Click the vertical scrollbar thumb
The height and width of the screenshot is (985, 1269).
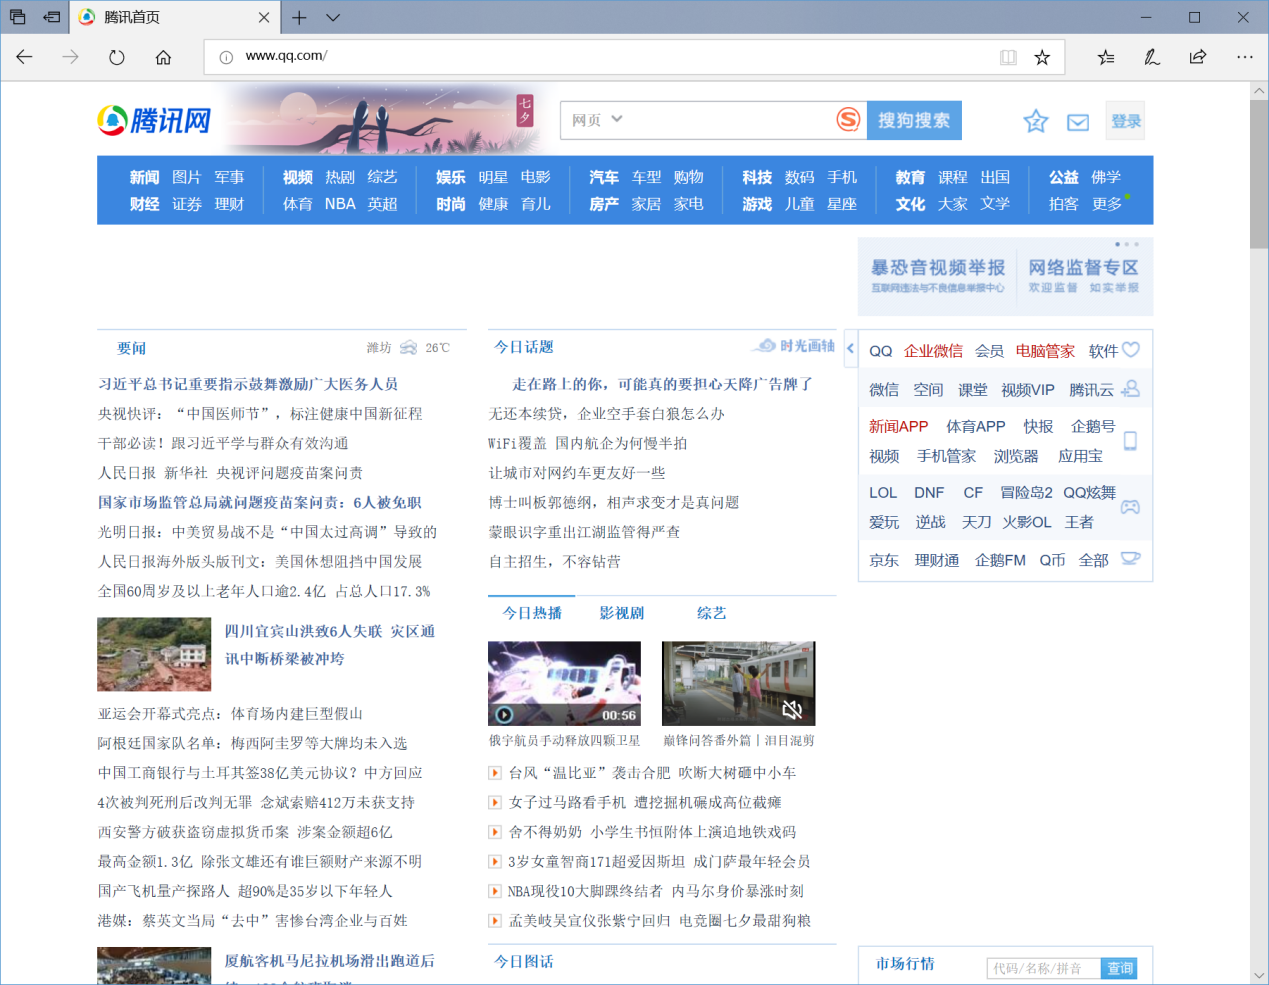pos(1259,174)
